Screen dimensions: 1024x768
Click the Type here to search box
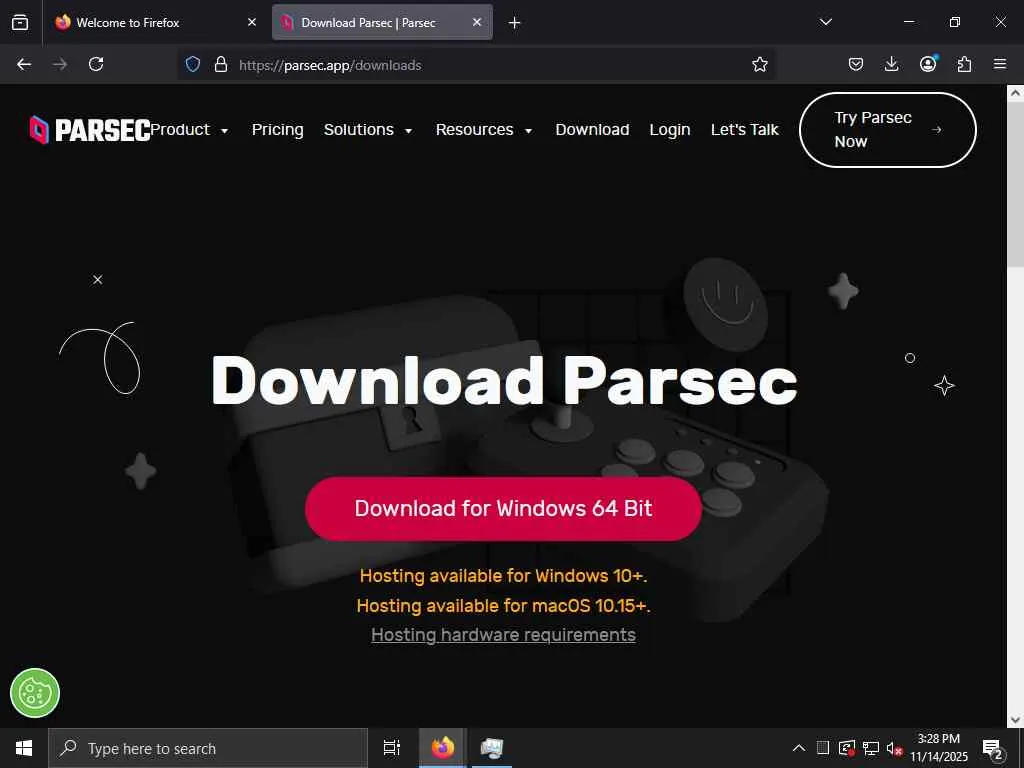click(x=208, y=748)
